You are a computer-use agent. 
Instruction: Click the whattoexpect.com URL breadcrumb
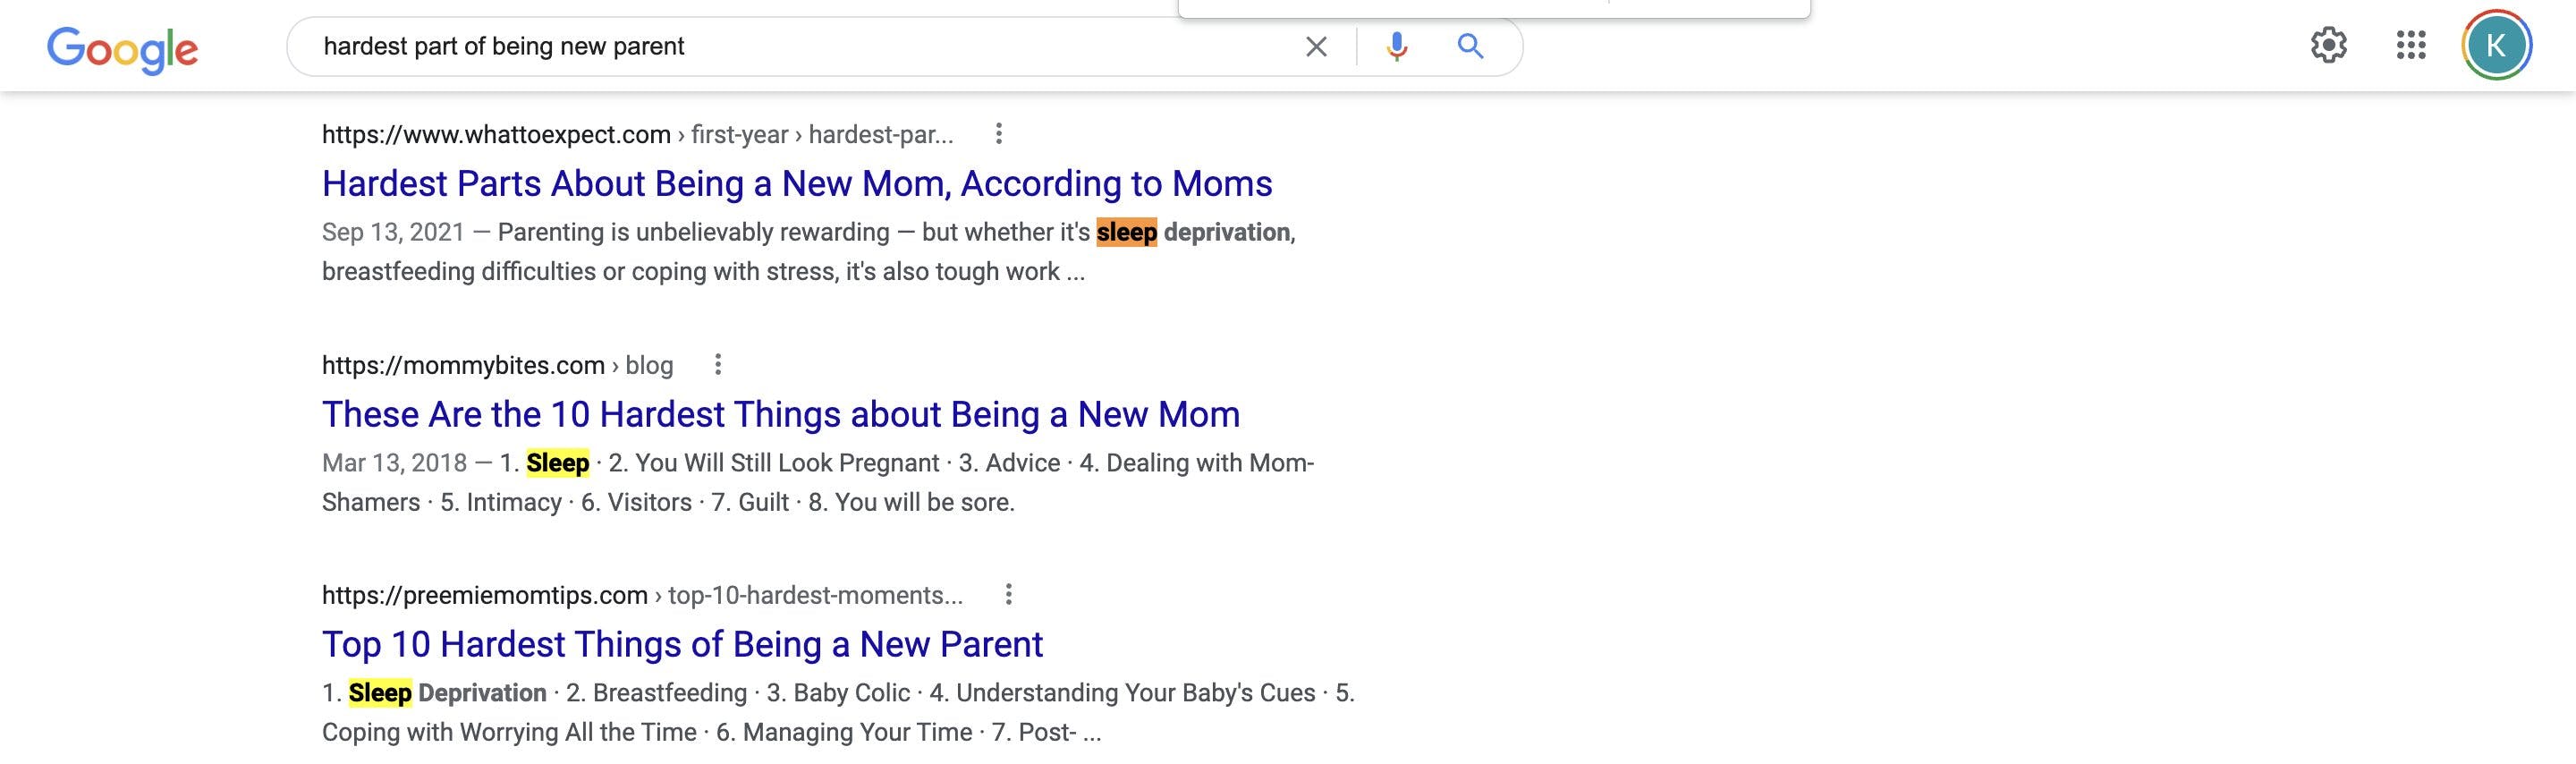point(637,135)
